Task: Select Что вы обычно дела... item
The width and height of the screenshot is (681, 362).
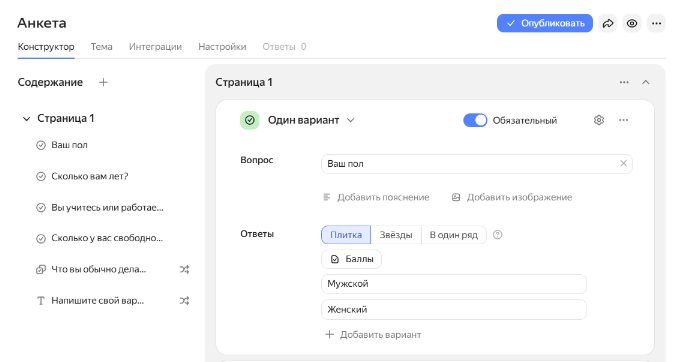Action: click(99, 270)
